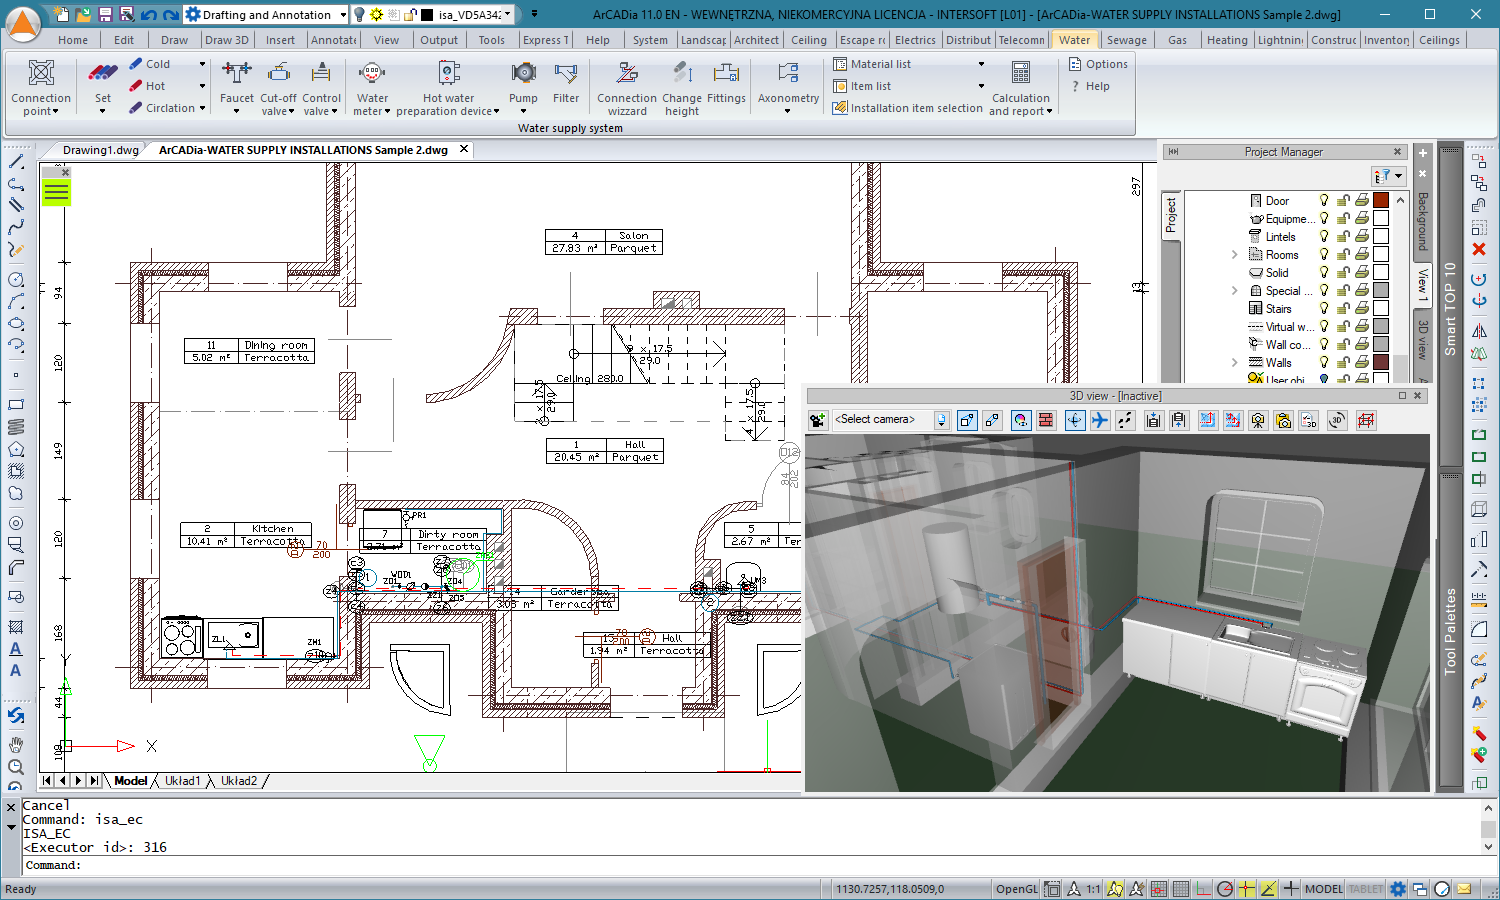Change the Walls layer color swatch

tap(1381, 362)
